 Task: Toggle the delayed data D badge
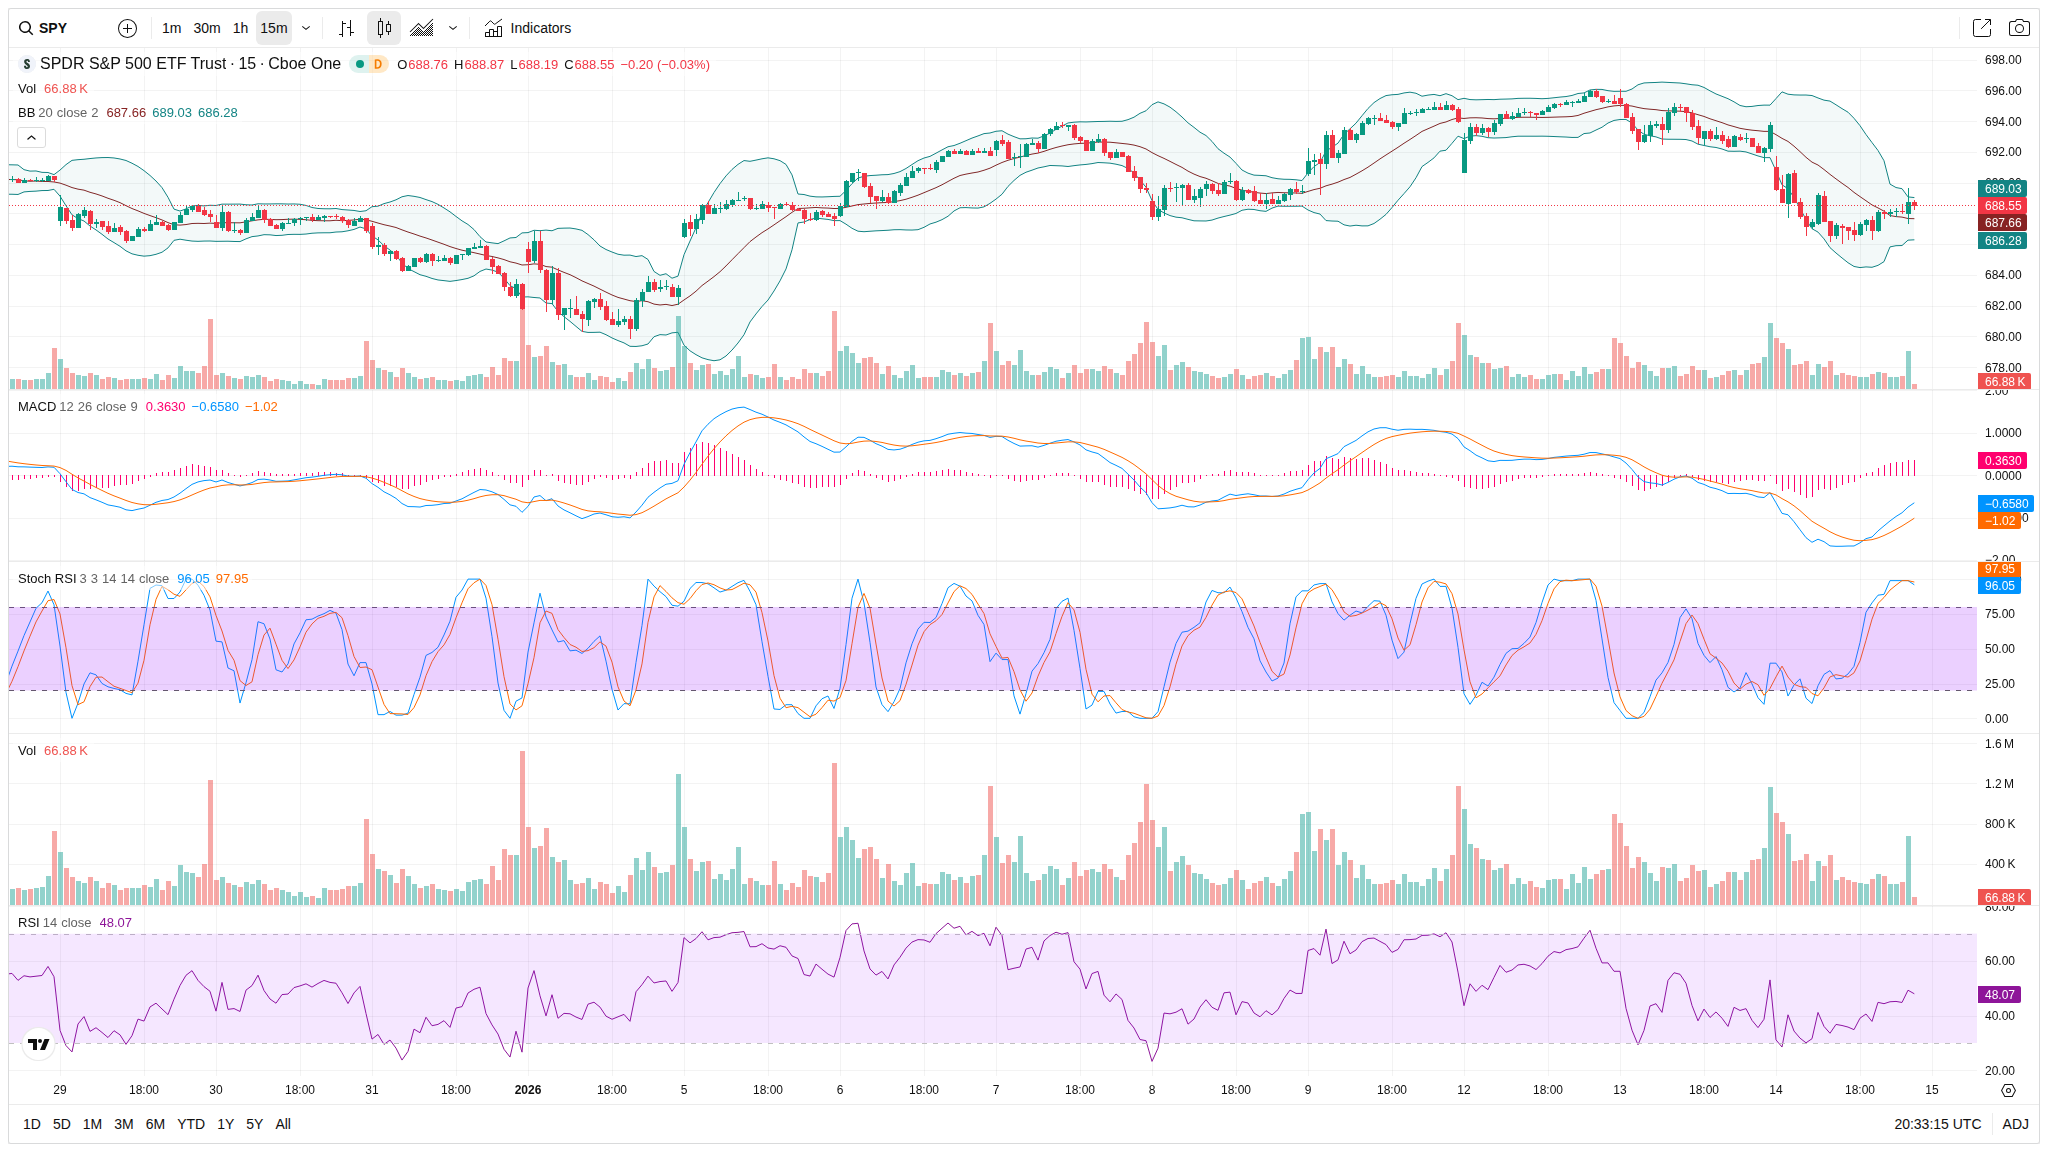(x=377, y=64)
